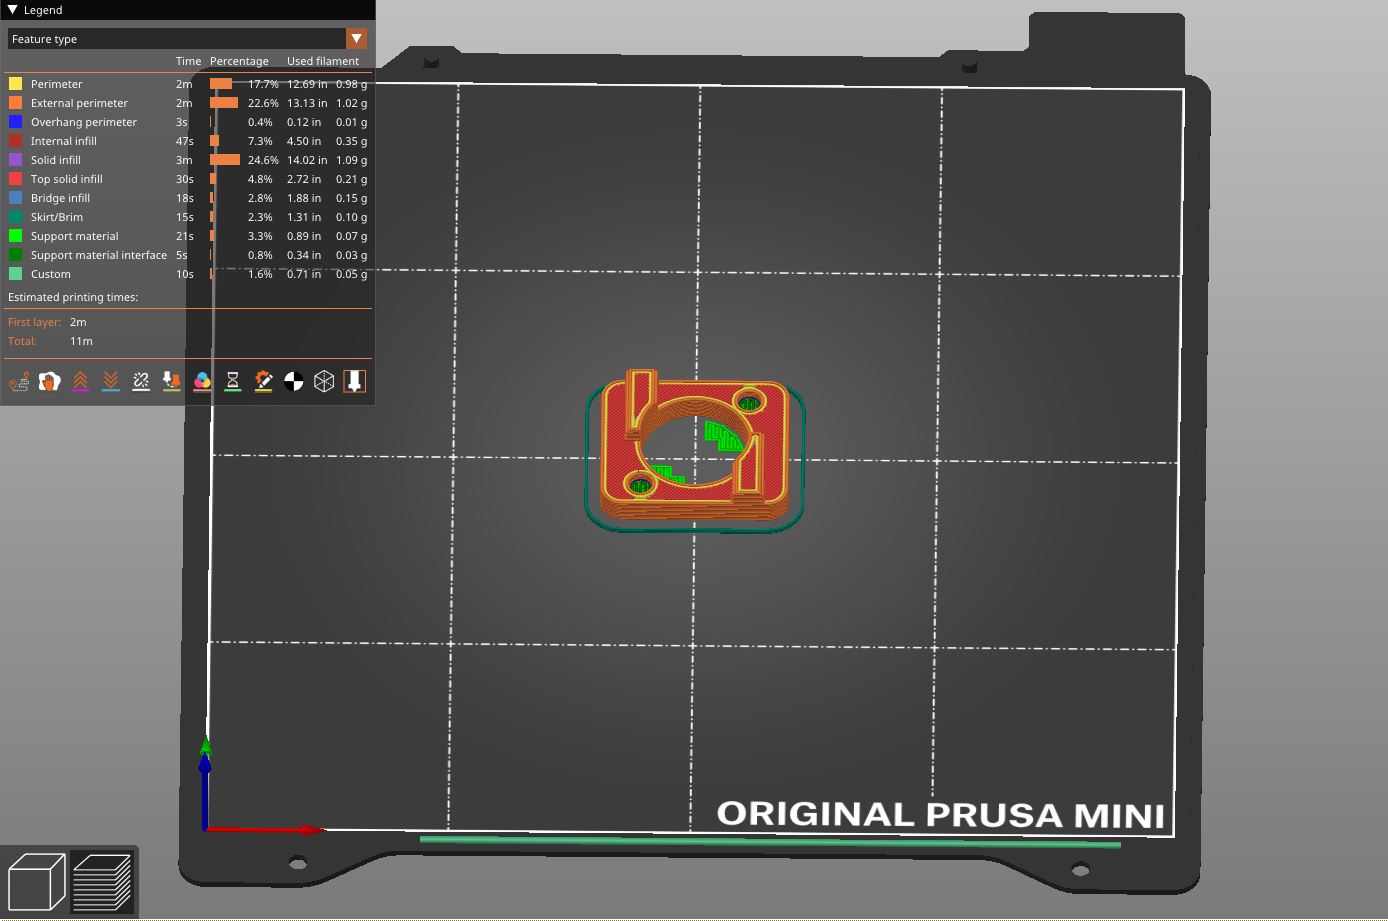Toggle custom G-code gear-pencil icon

point(263,381)
